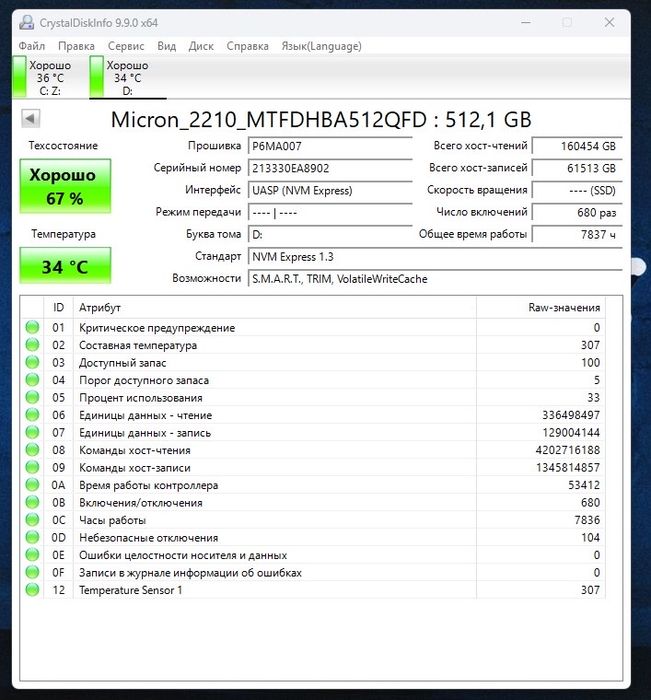This screenshot has height=700, width=651.
Task: Click status icon for Temperature Sensor 1
Action: point(32,590)
